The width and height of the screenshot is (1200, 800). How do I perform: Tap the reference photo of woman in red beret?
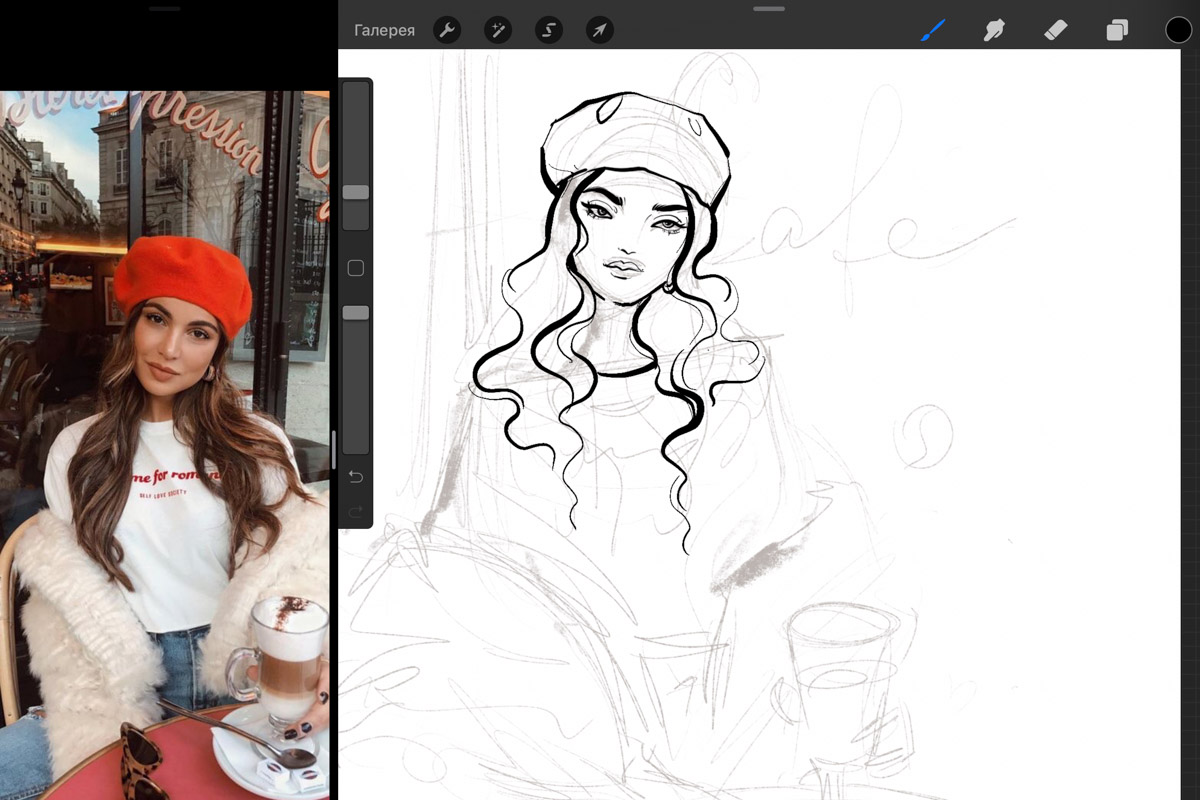[x=165, y=440]
